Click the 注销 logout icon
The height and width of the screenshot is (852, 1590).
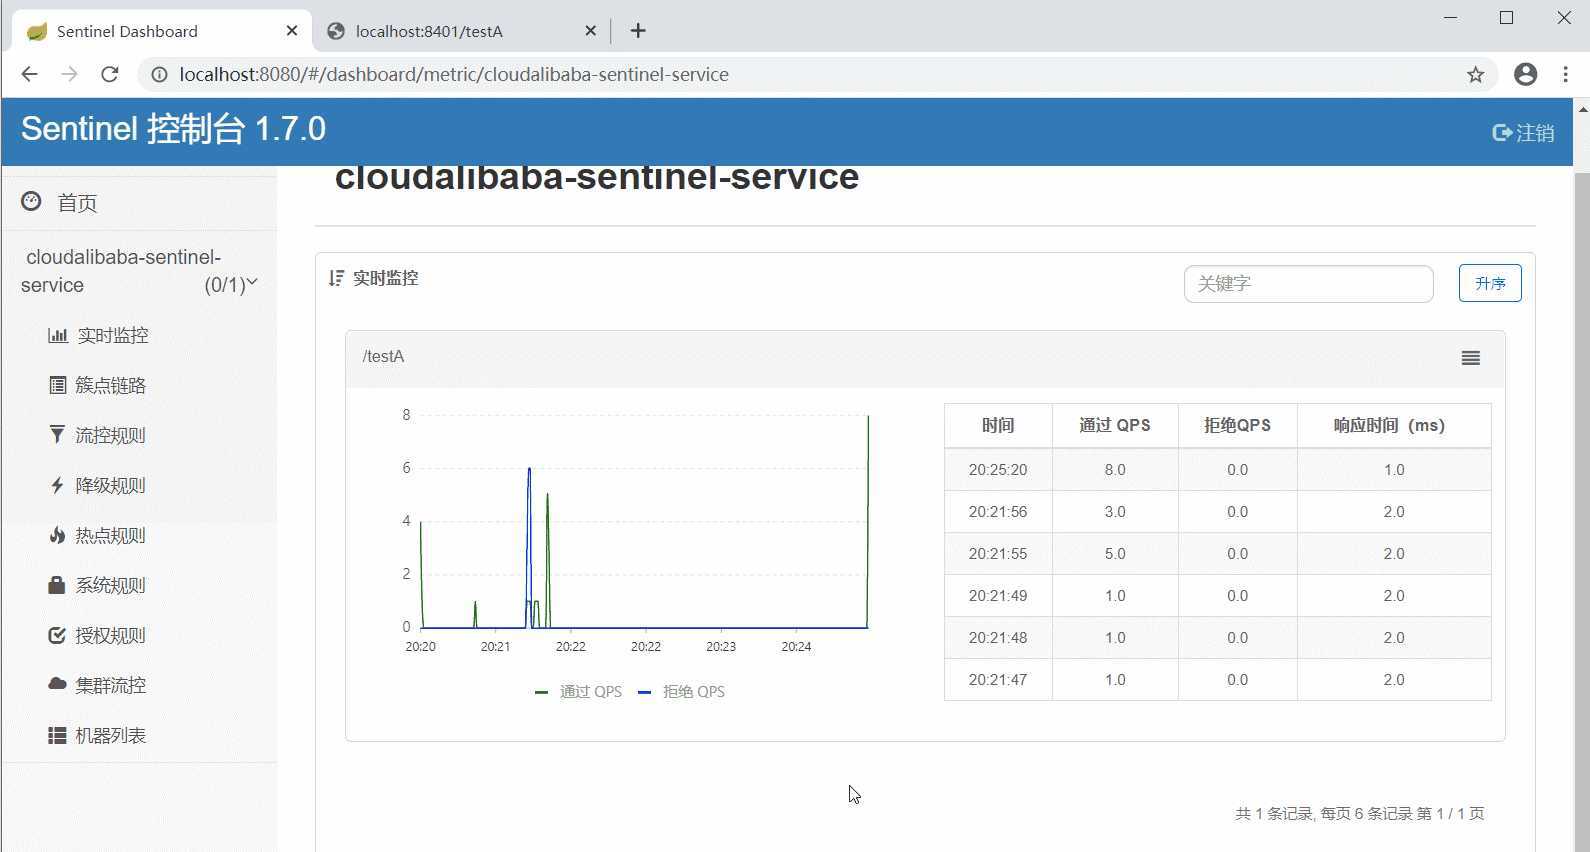pyautogui.click(x=1501, y=132)
